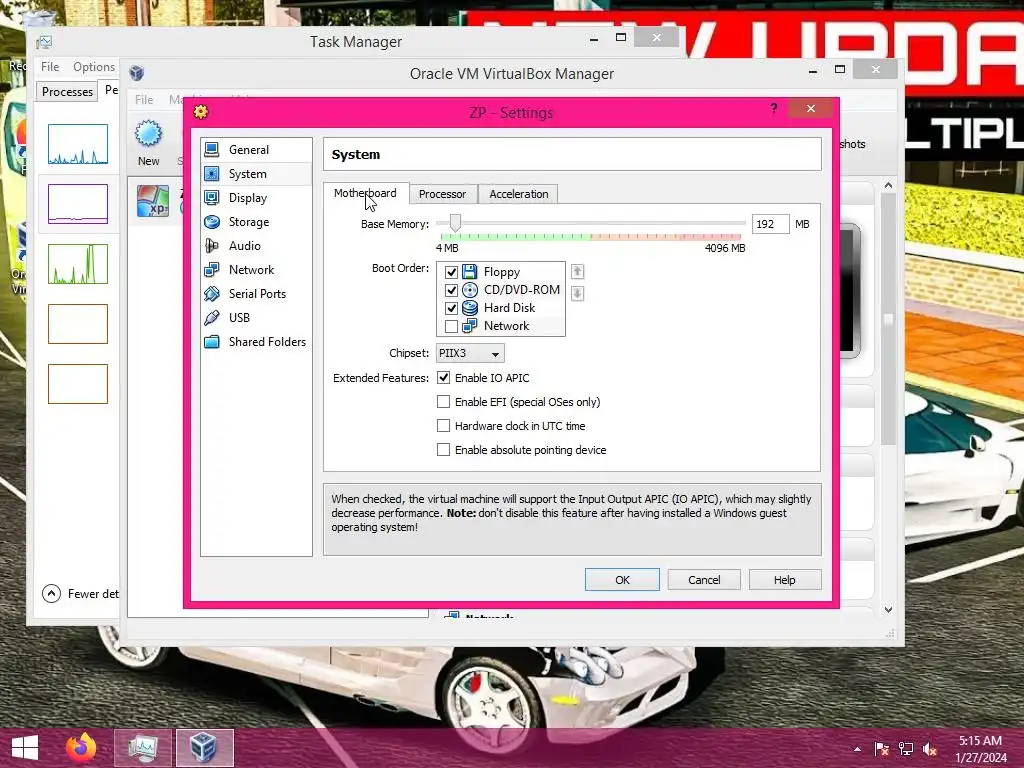
Task: Switch to VirtualBox taskbar icon
Action: (x=204, y=748)
